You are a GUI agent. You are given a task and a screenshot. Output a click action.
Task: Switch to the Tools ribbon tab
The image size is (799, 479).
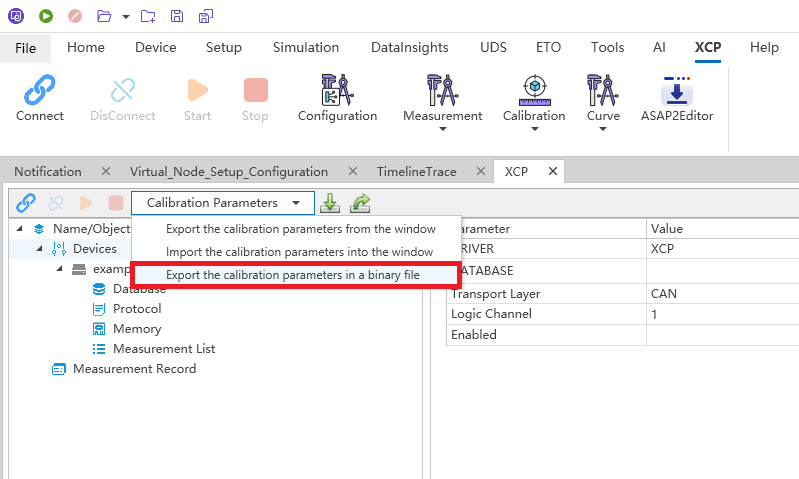pyautogui.click(x=607, y=47)
